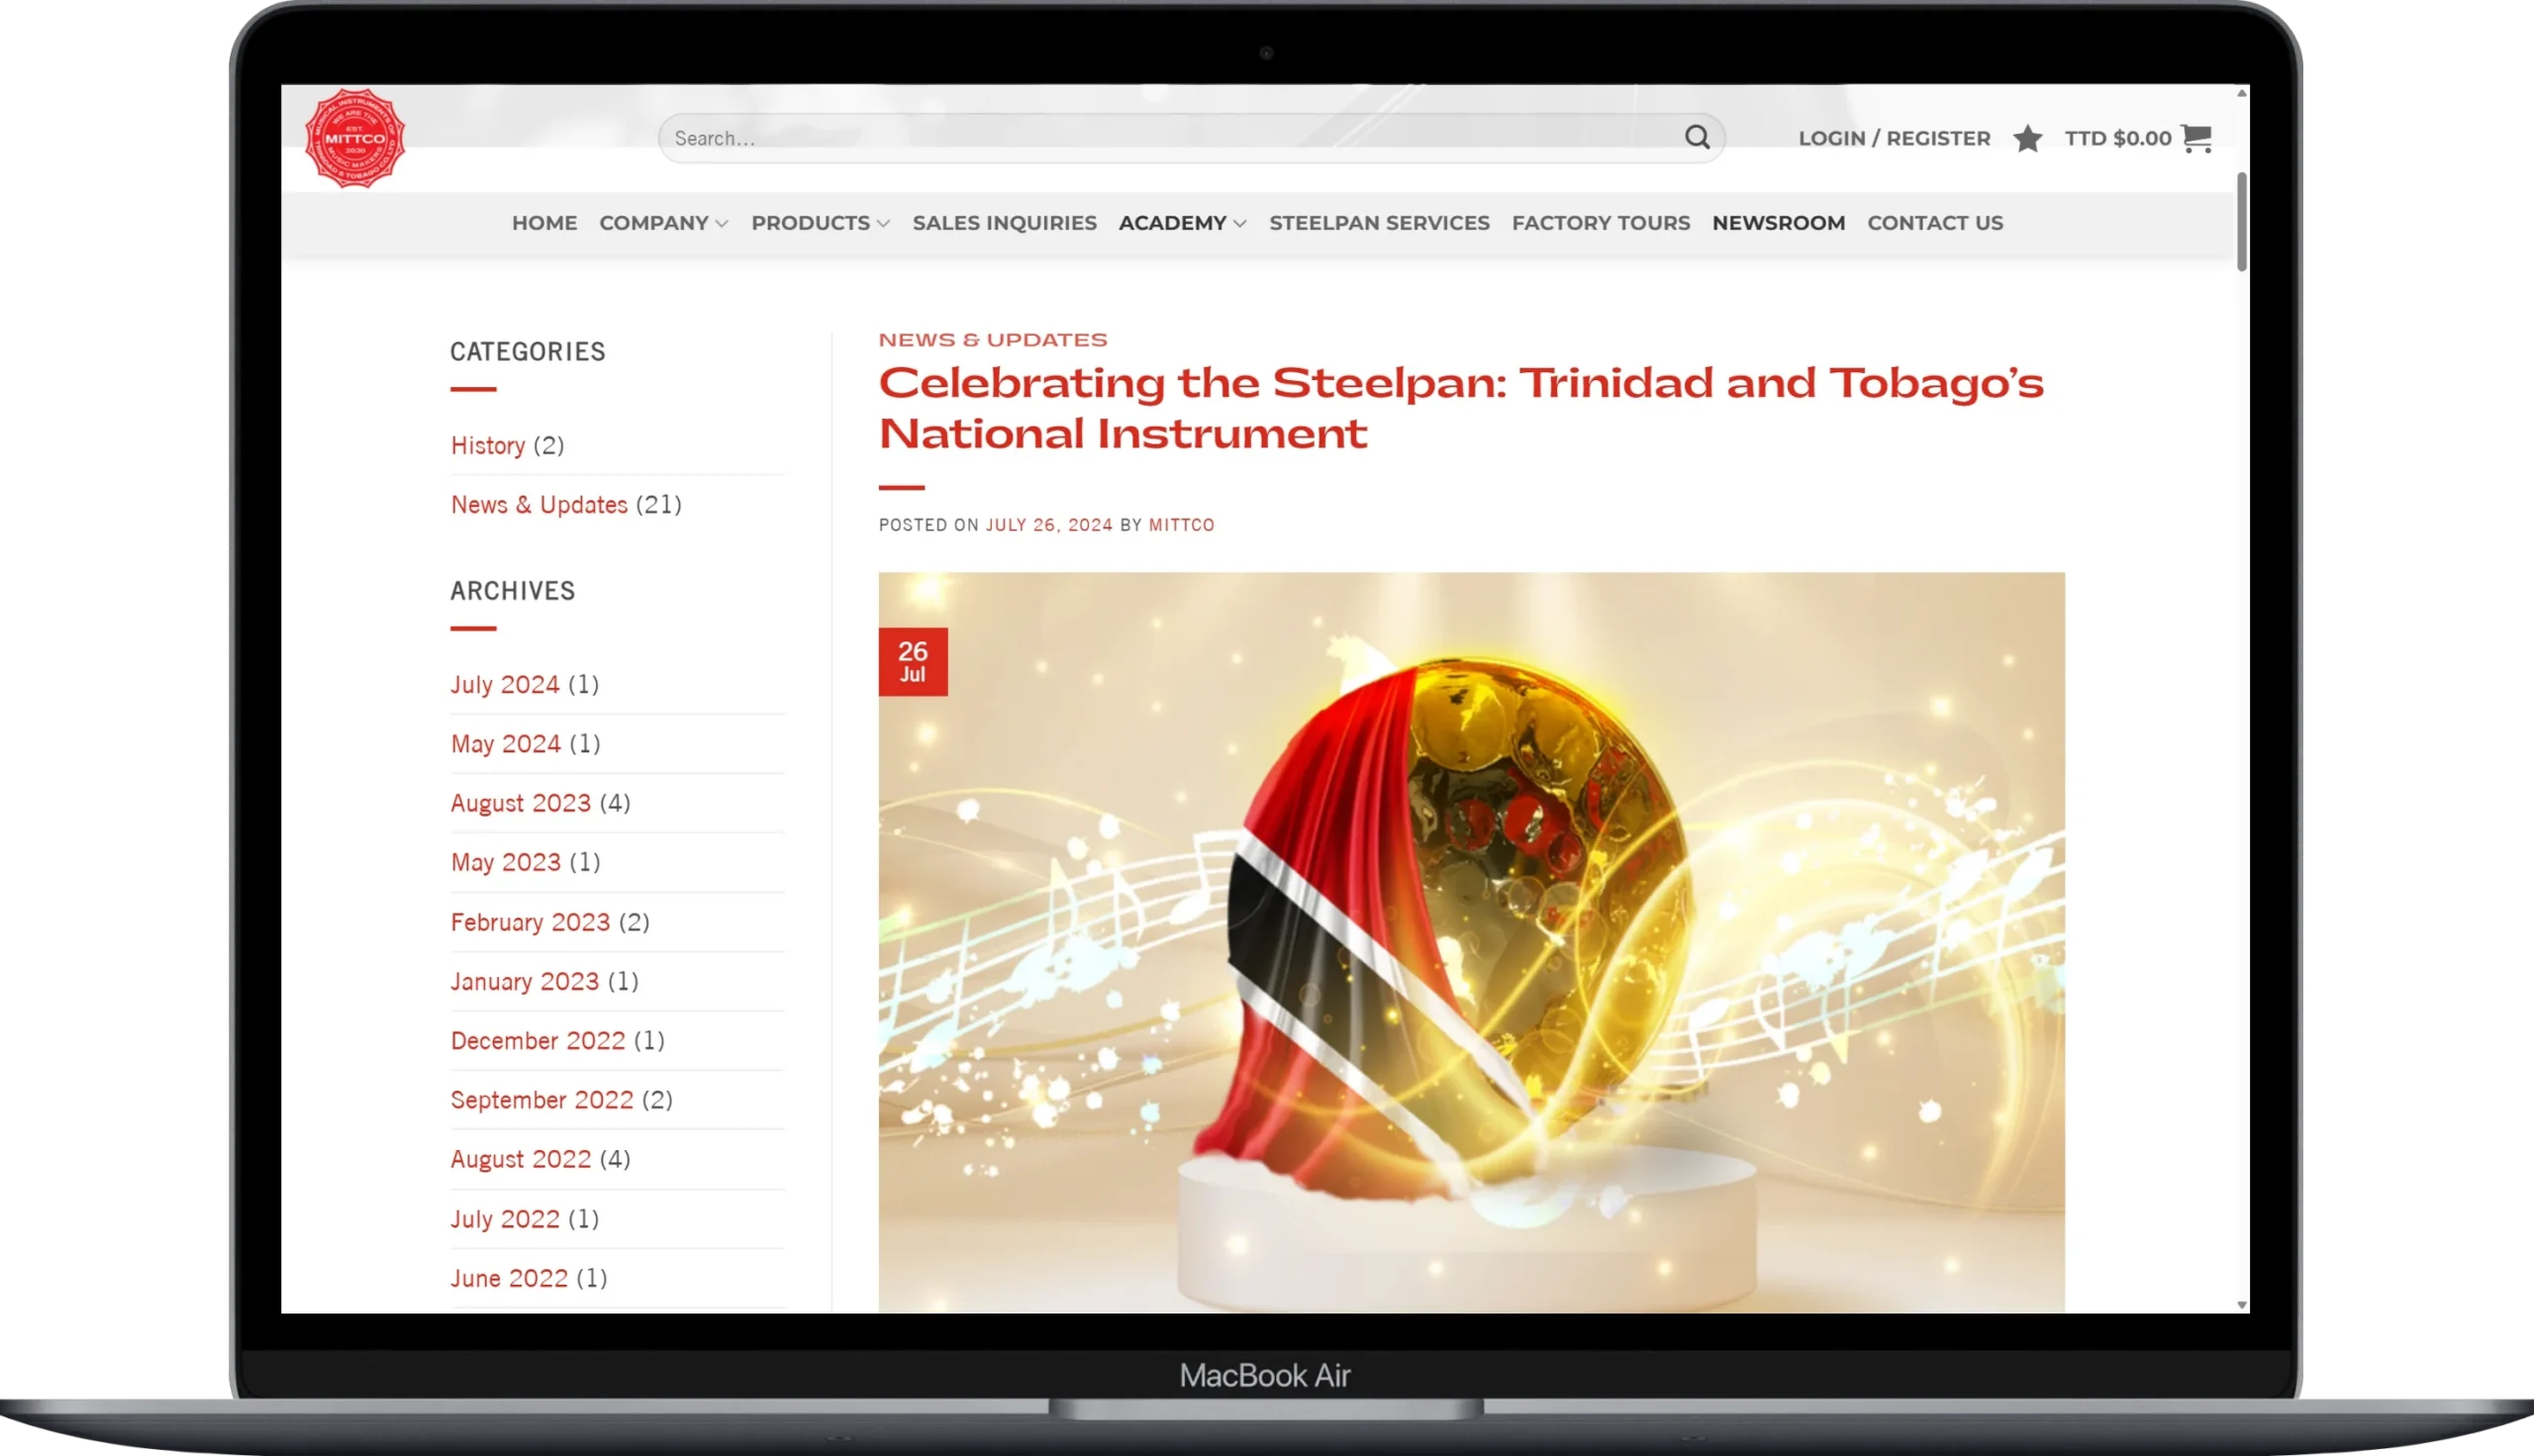Expand the Products dropdown menu

[x=819, y=223]
